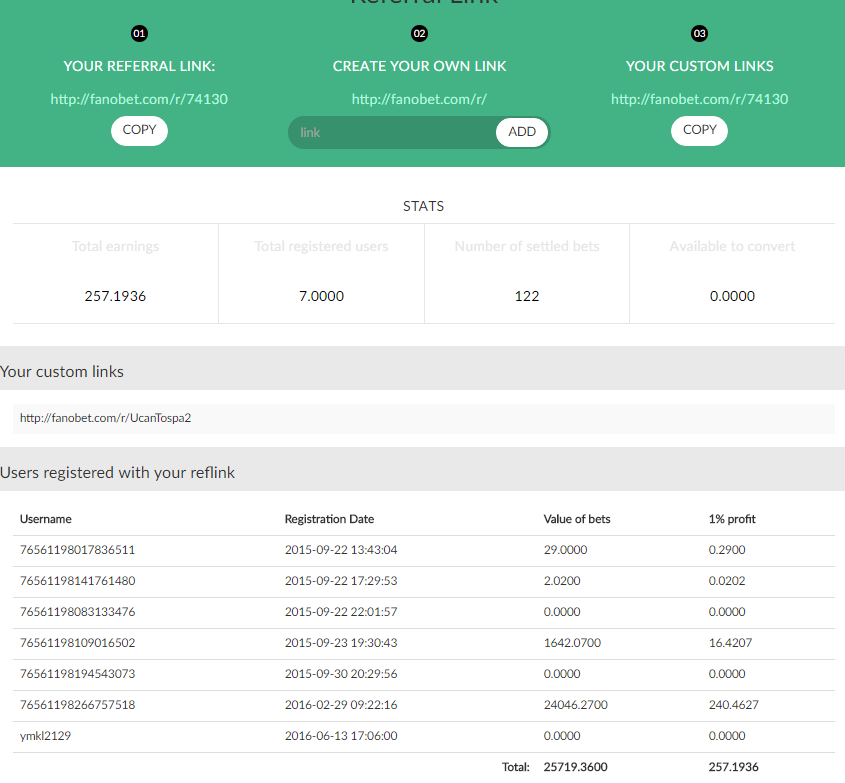Viewport: 845px width, 783px height.
Task: Select the 2.0200 bet value
Action: click(562, 581)
